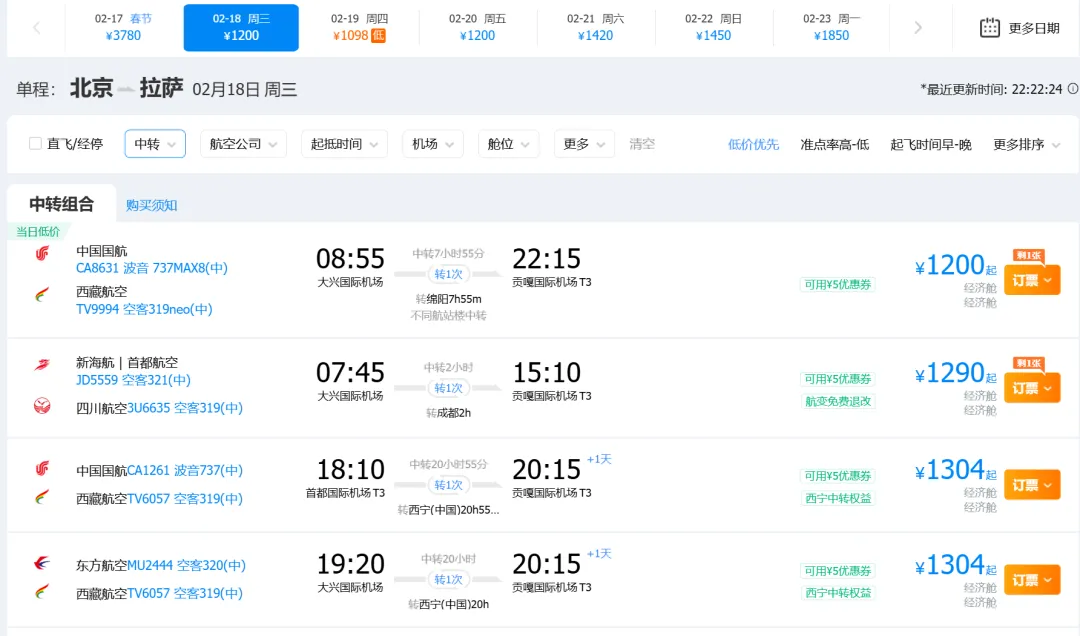Viewport: 1080px width, 636px height.
Task: Click Air China logo on CA8631 row
Action: [42, 253]
